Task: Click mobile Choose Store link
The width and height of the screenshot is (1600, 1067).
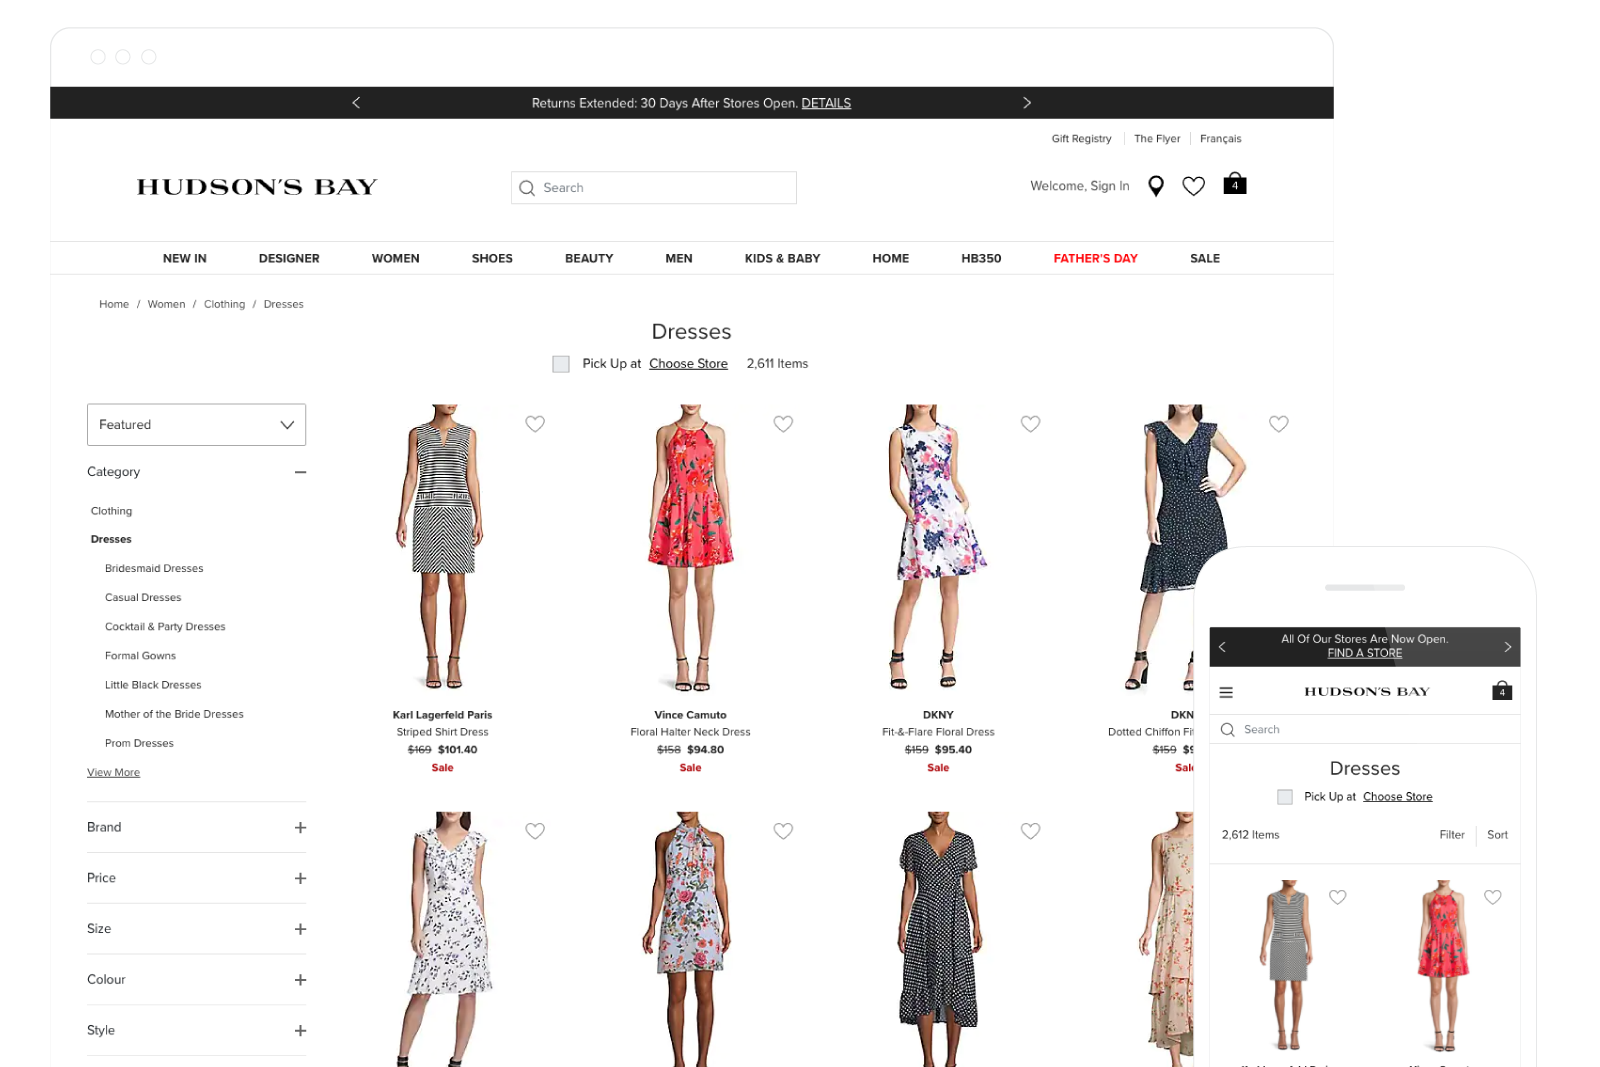Action: pyautogui.click(x=1397, y=797)
